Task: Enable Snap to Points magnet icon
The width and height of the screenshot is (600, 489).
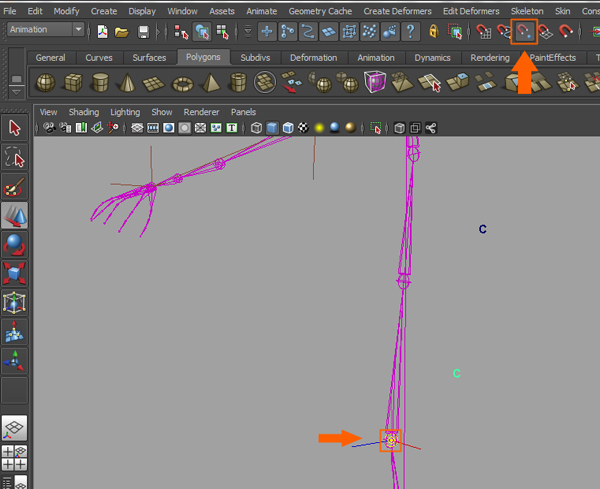Action: click(x=524, y=31)
